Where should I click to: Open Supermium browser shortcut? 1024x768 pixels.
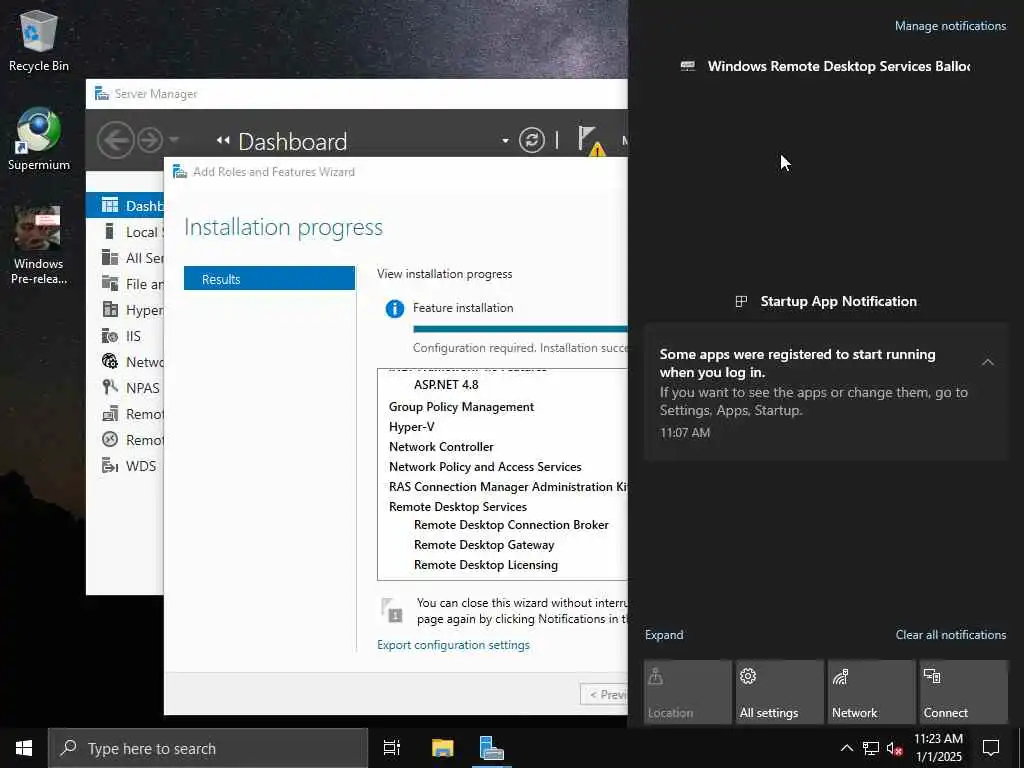click(x=38, y=139)
